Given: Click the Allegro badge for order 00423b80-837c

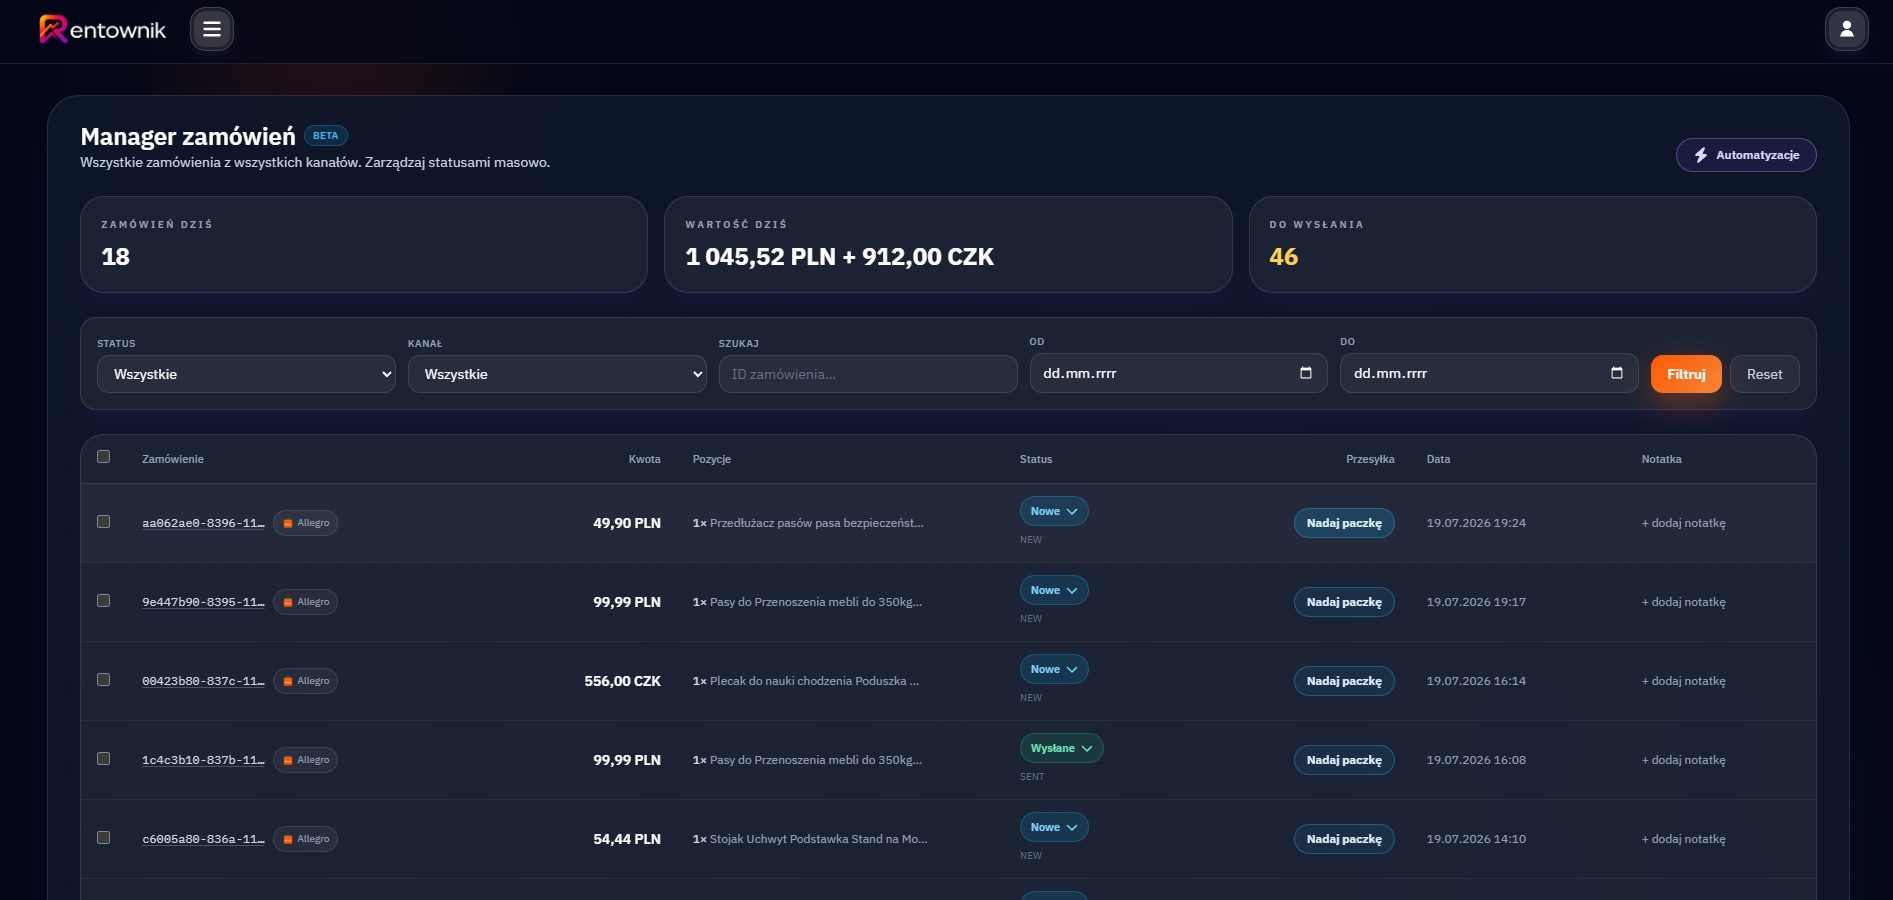Looking at the screenshot, I should pos(305,681).
